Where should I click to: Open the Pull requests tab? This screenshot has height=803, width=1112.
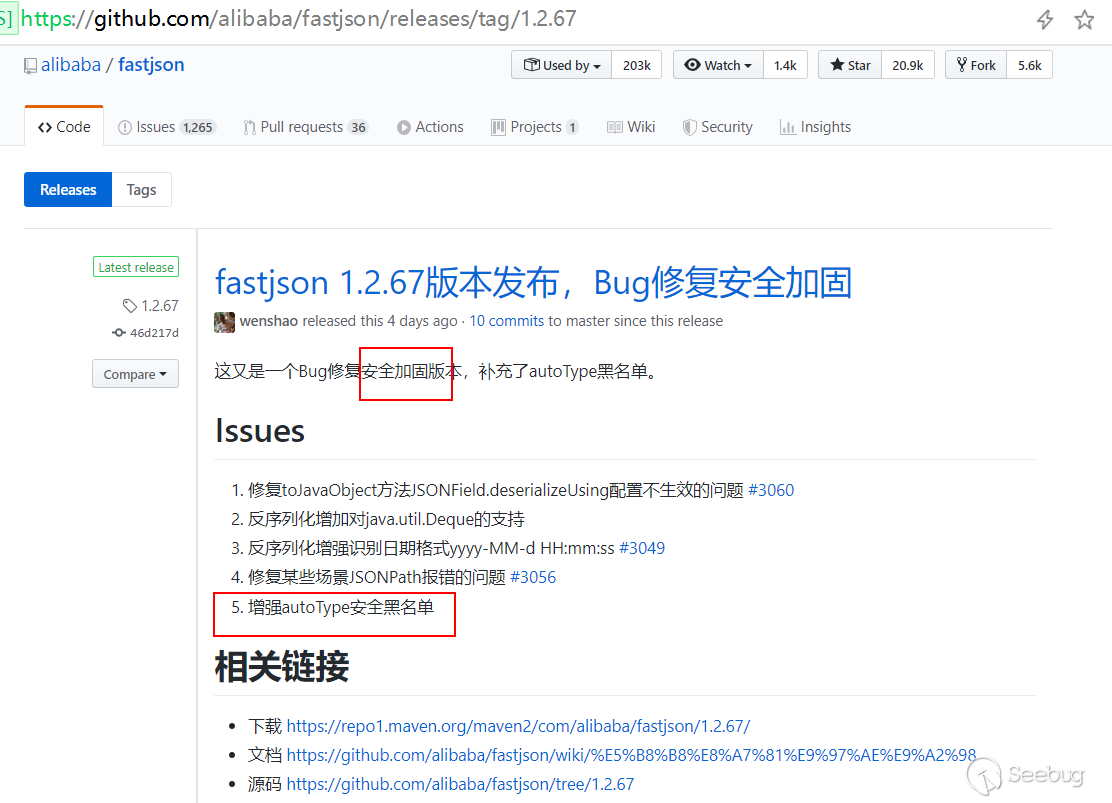pyautogui.click(x=306, y=127)
